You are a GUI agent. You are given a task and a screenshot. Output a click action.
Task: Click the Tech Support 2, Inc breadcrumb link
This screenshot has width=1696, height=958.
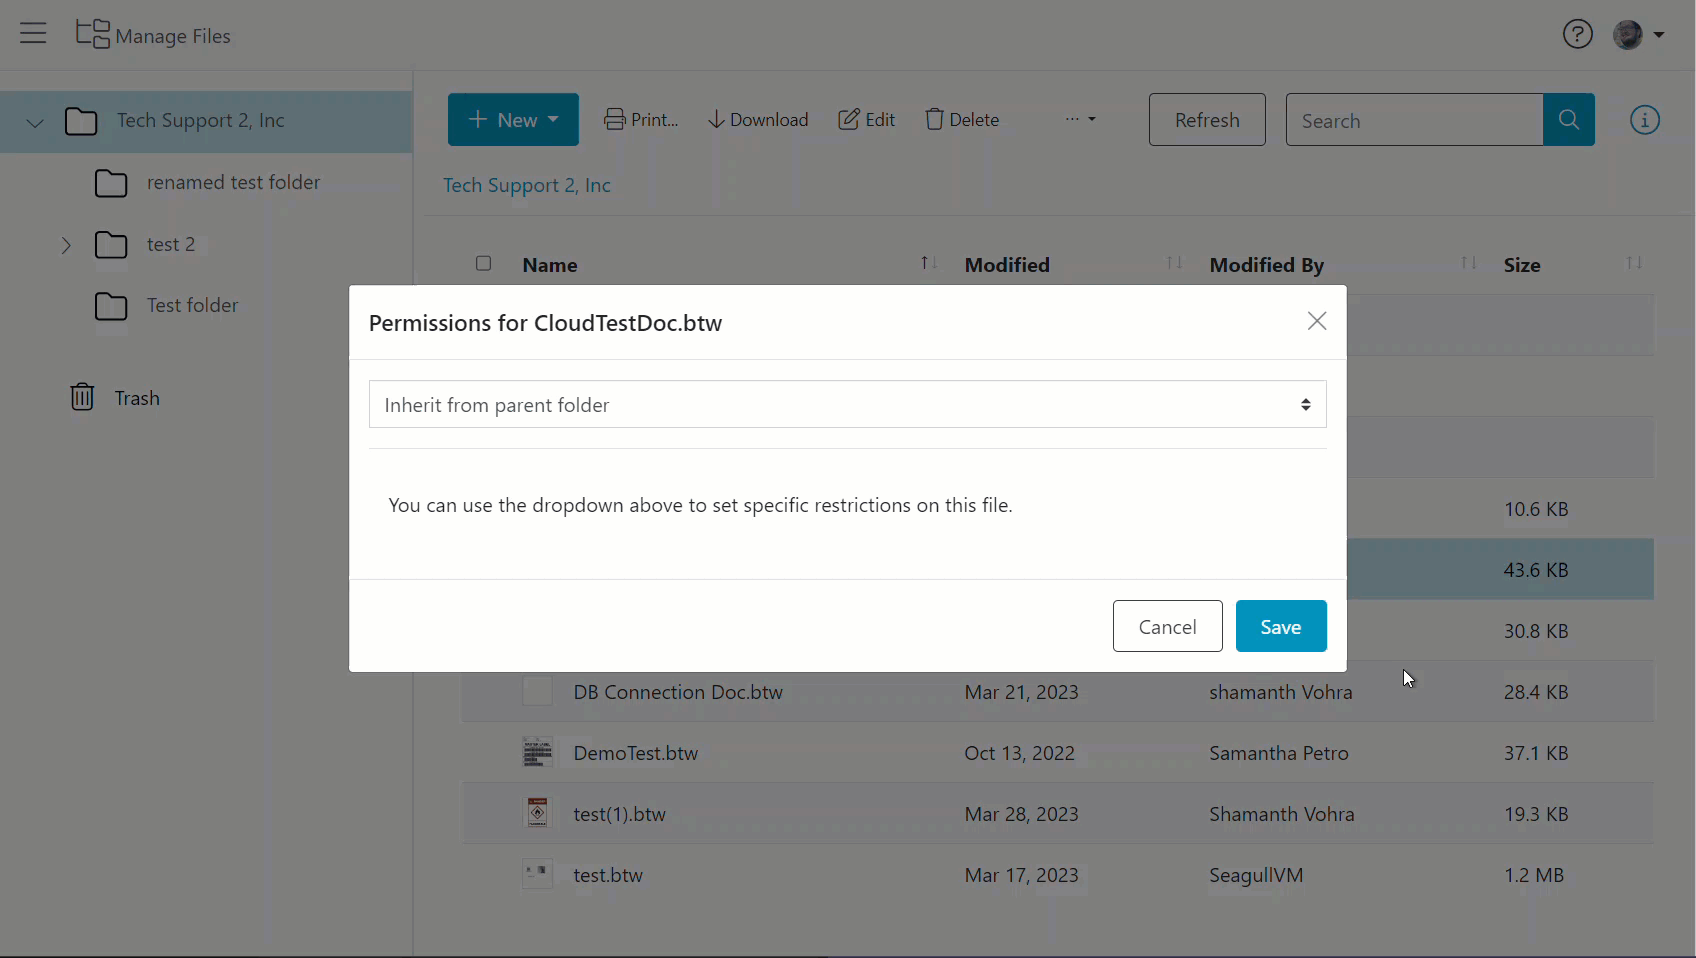(527, 186)
